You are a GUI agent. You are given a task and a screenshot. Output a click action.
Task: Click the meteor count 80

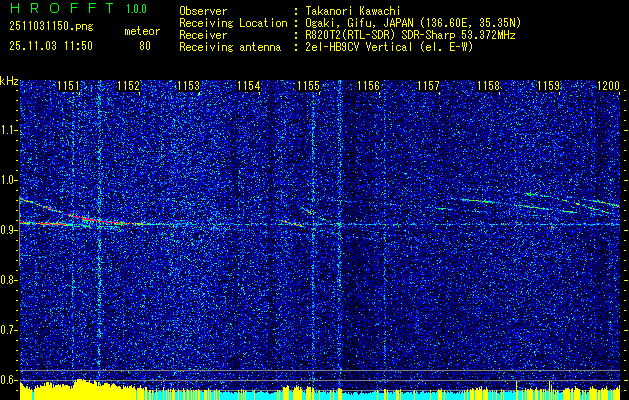pos(145,46)
